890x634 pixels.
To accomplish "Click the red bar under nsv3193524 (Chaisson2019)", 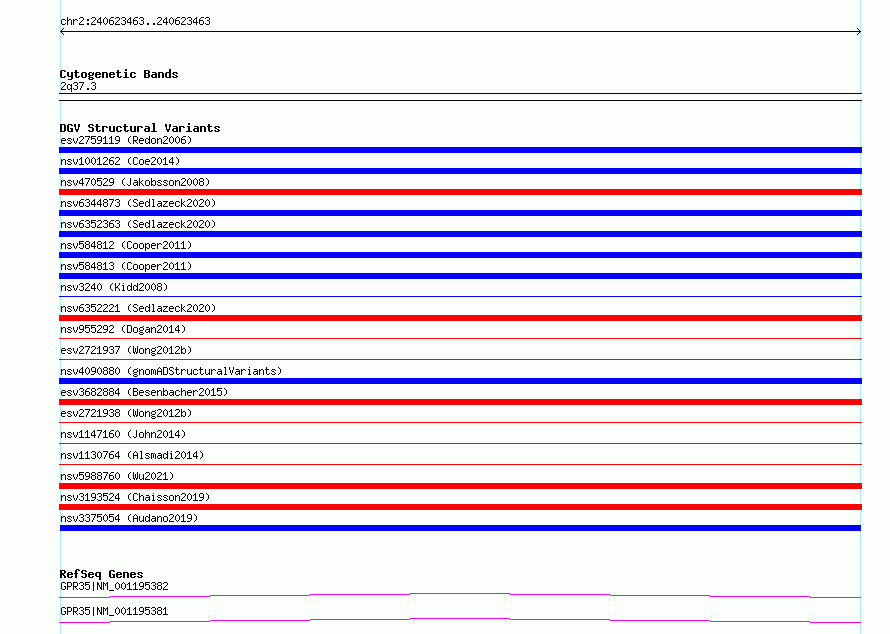I will [x=460, y=507].
